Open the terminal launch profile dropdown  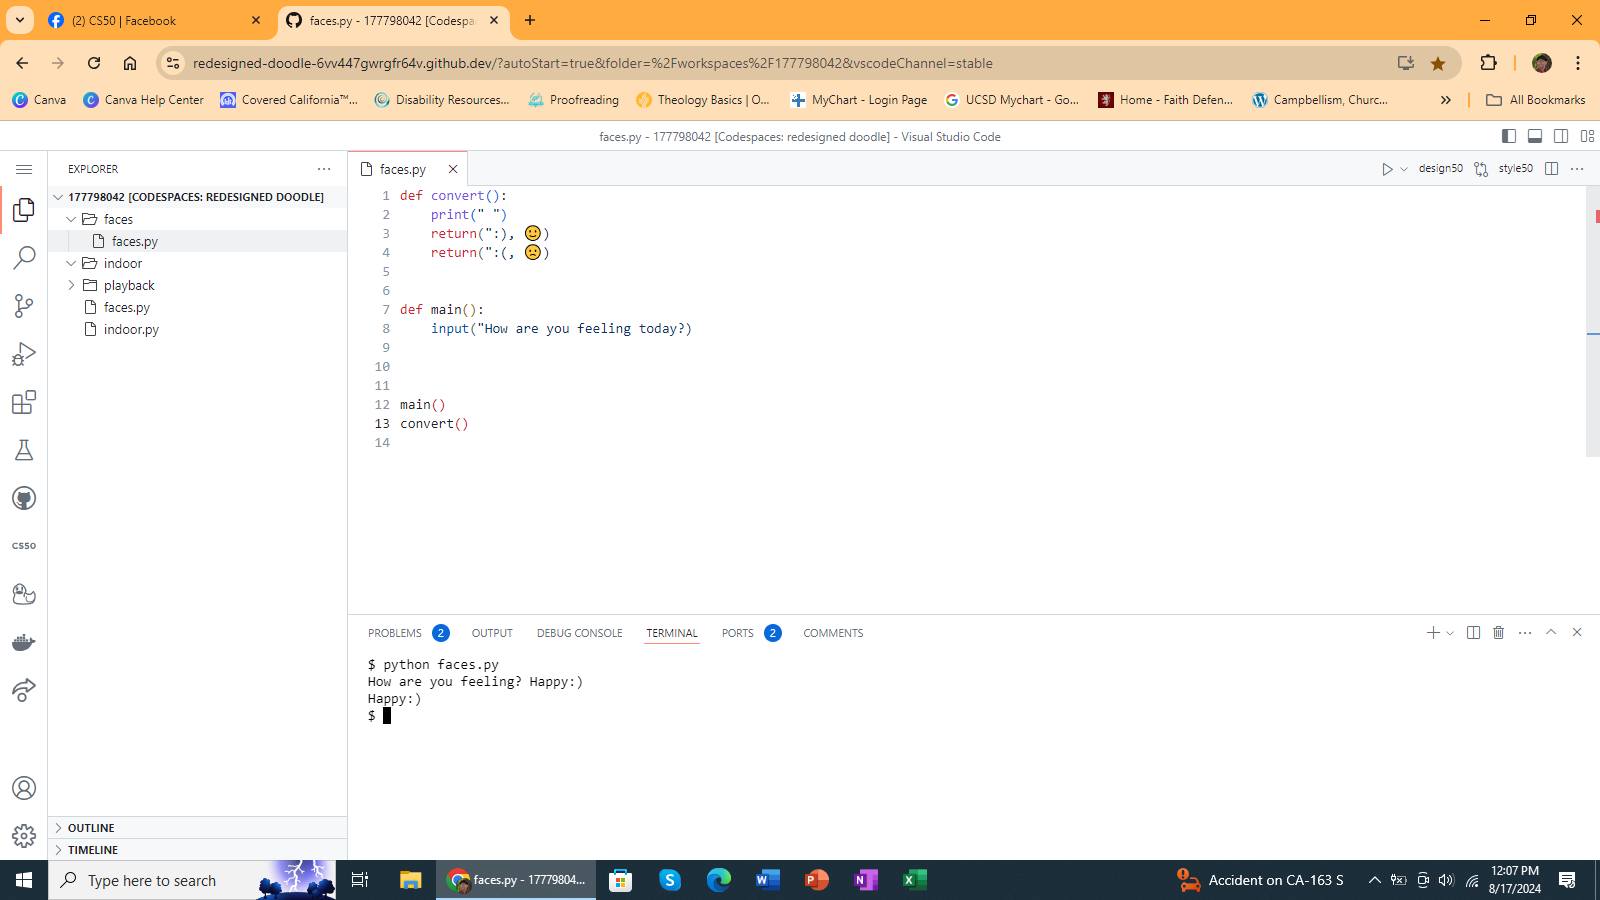(1450, 633)
